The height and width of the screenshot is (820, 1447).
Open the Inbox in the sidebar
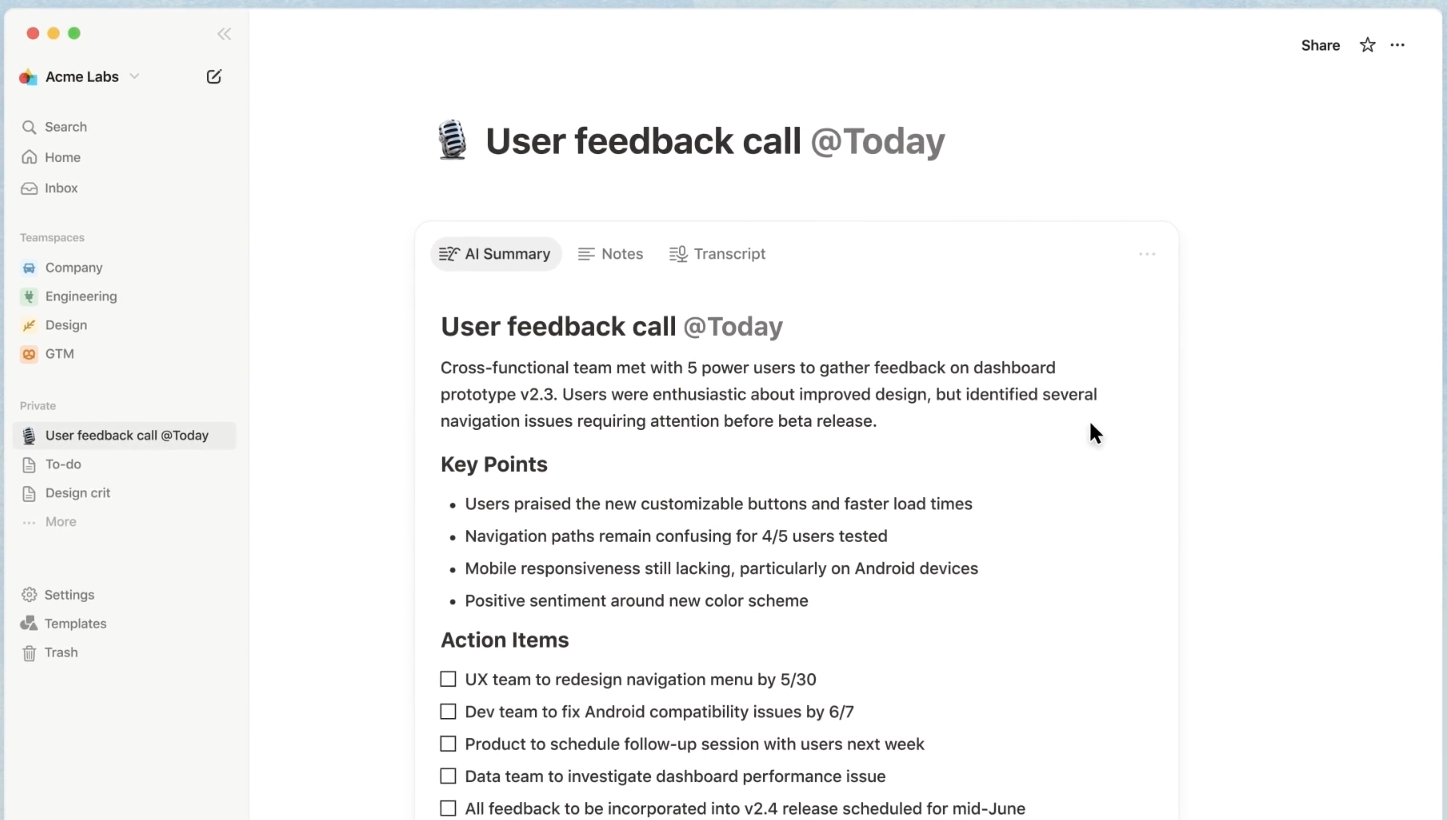(60, 188)
